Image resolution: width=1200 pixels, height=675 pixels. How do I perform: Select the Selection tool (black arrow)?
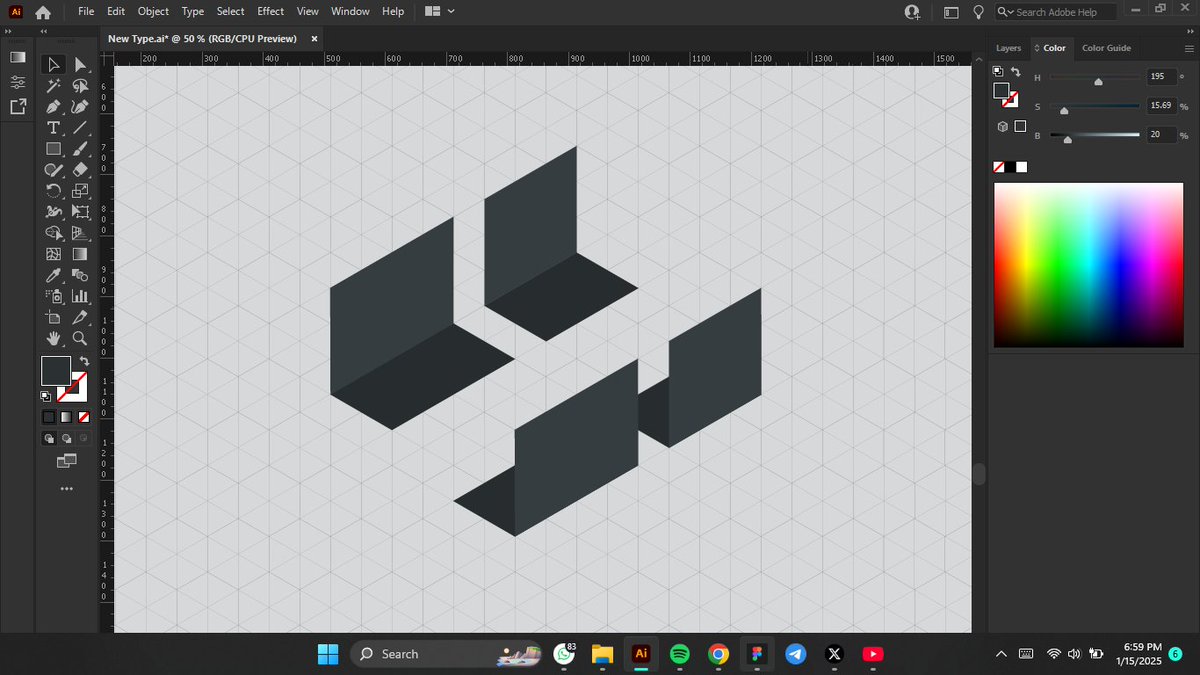(x=54, y=64)
